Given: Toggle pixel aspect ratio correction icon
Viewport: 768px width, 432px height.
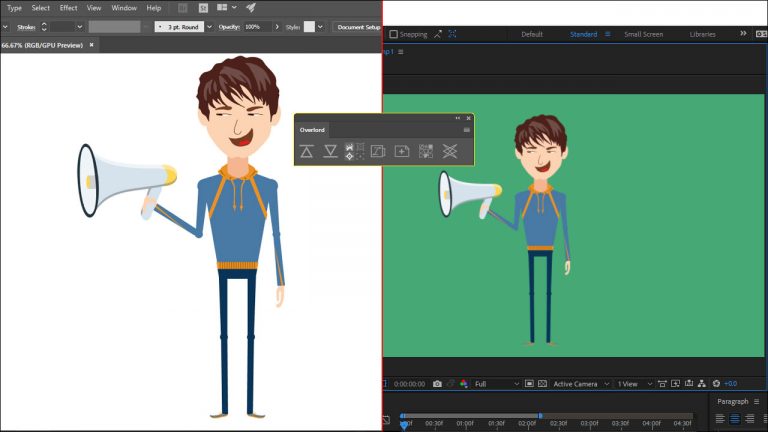Looking at the screenshot, I should (x=662, y=384).
